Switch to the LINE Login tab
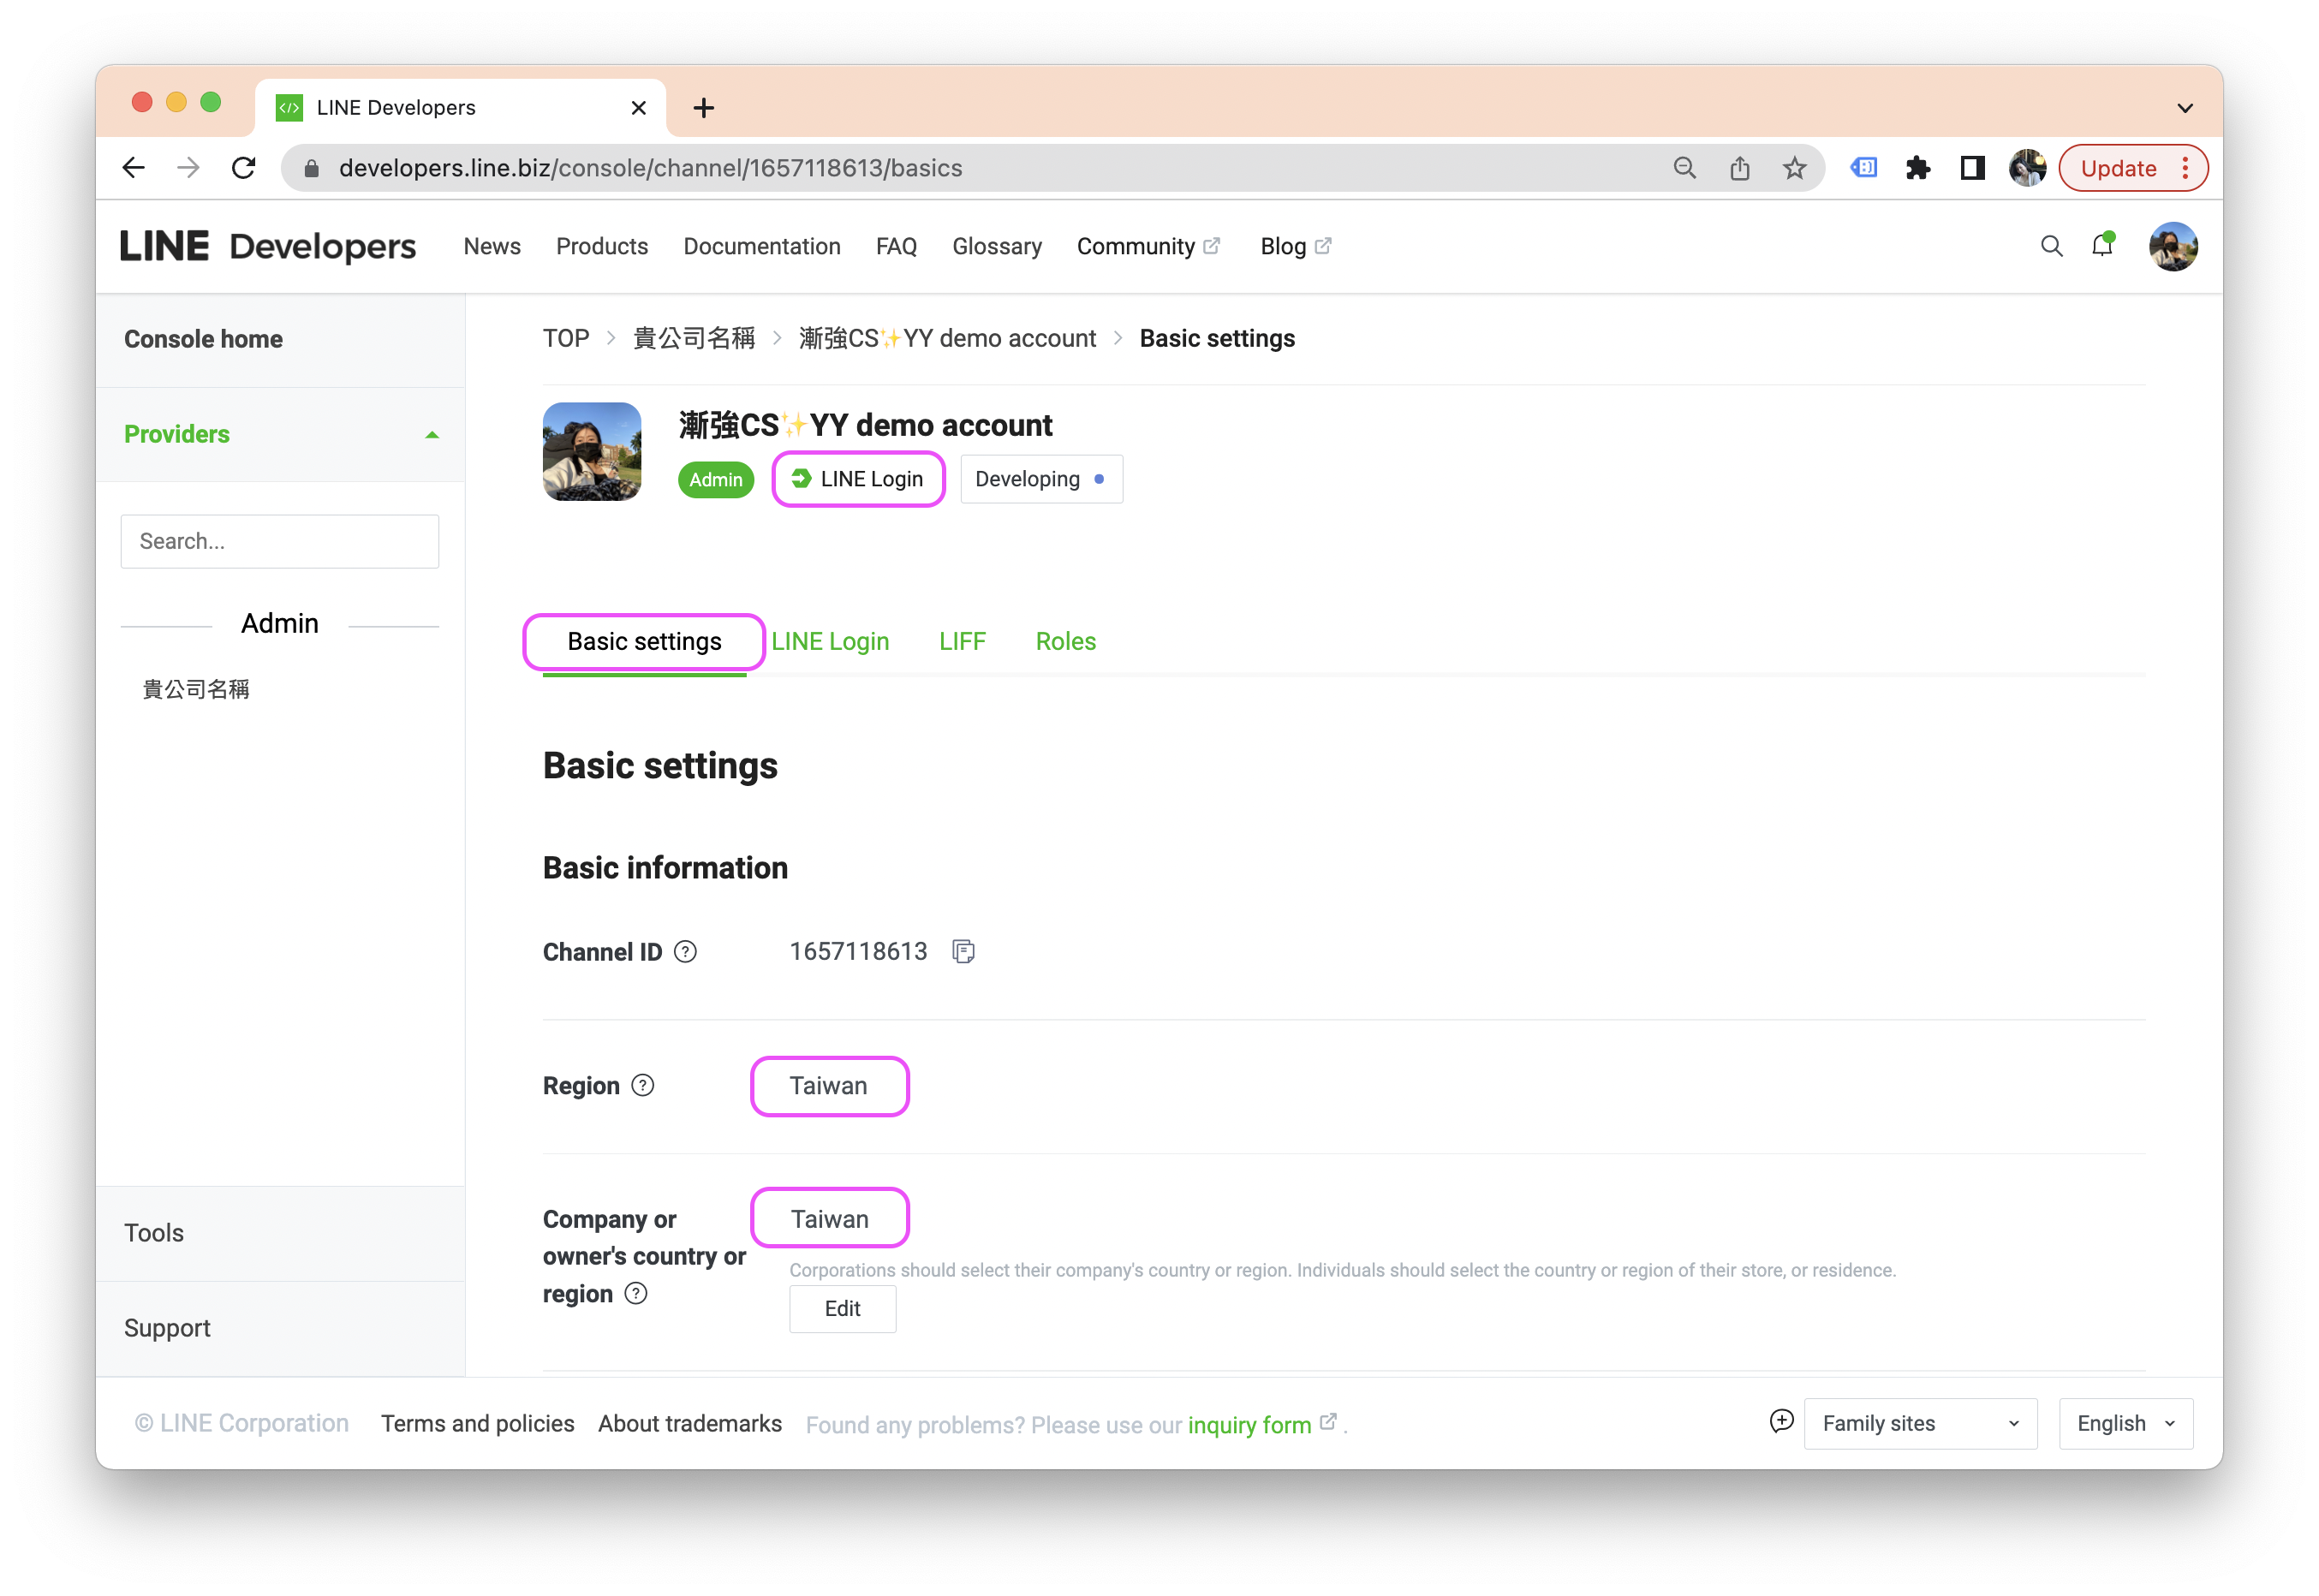Viewport: 2319px width, 1596px height. (x=830, y=641)
